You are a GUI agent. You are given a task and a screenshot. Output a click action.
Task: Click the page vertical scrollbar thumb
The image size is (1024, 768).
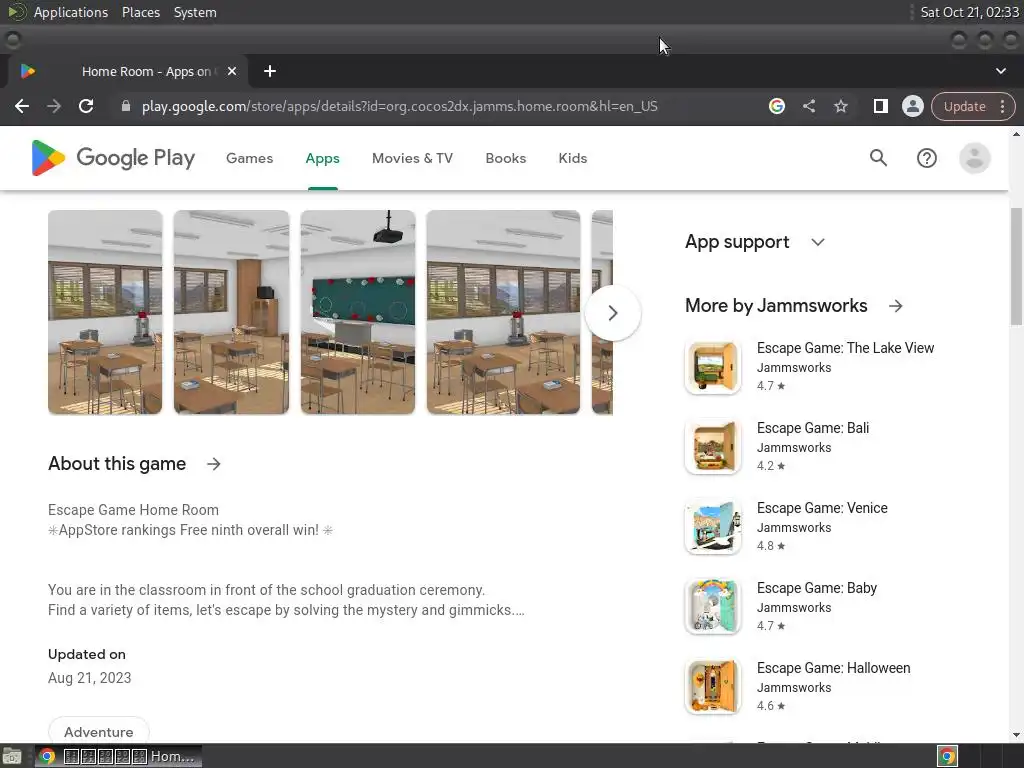[x=1016, y=266]
